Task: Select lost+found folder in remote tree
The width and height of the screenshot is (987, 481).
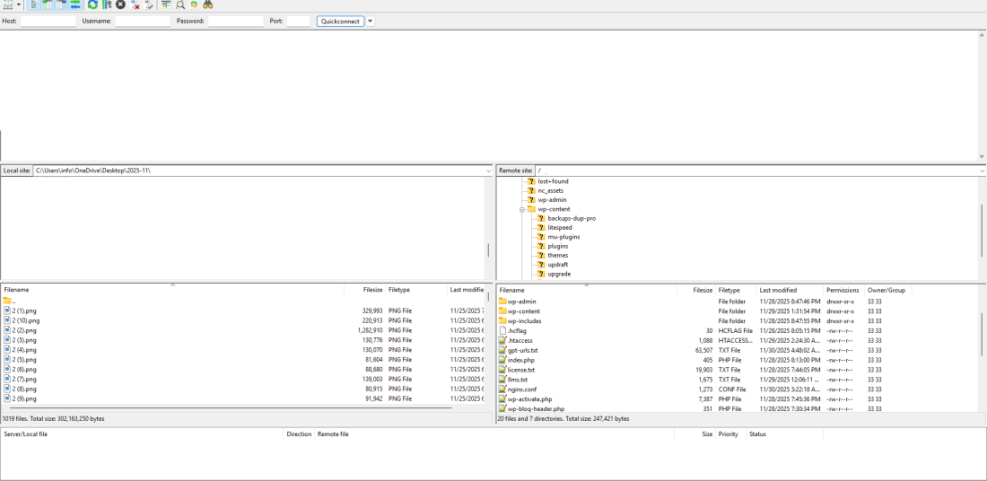Action: [x=553, y=181]
